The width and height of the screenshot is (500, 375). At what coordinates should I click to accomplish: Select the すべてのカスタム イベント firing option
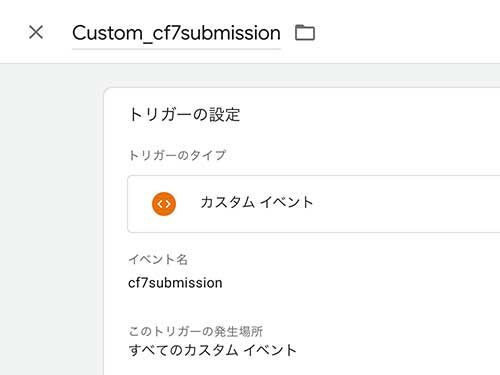coord(212,350)
